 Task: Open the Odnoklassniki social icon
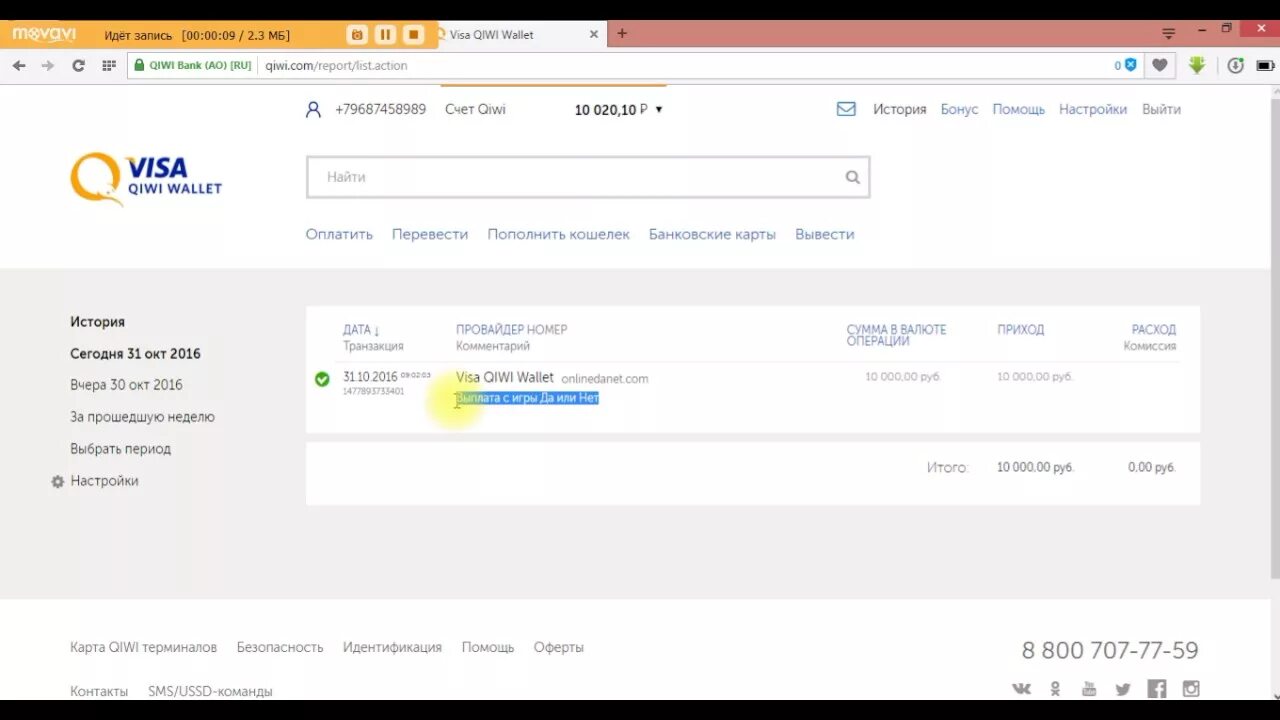tap(1055, 688)
